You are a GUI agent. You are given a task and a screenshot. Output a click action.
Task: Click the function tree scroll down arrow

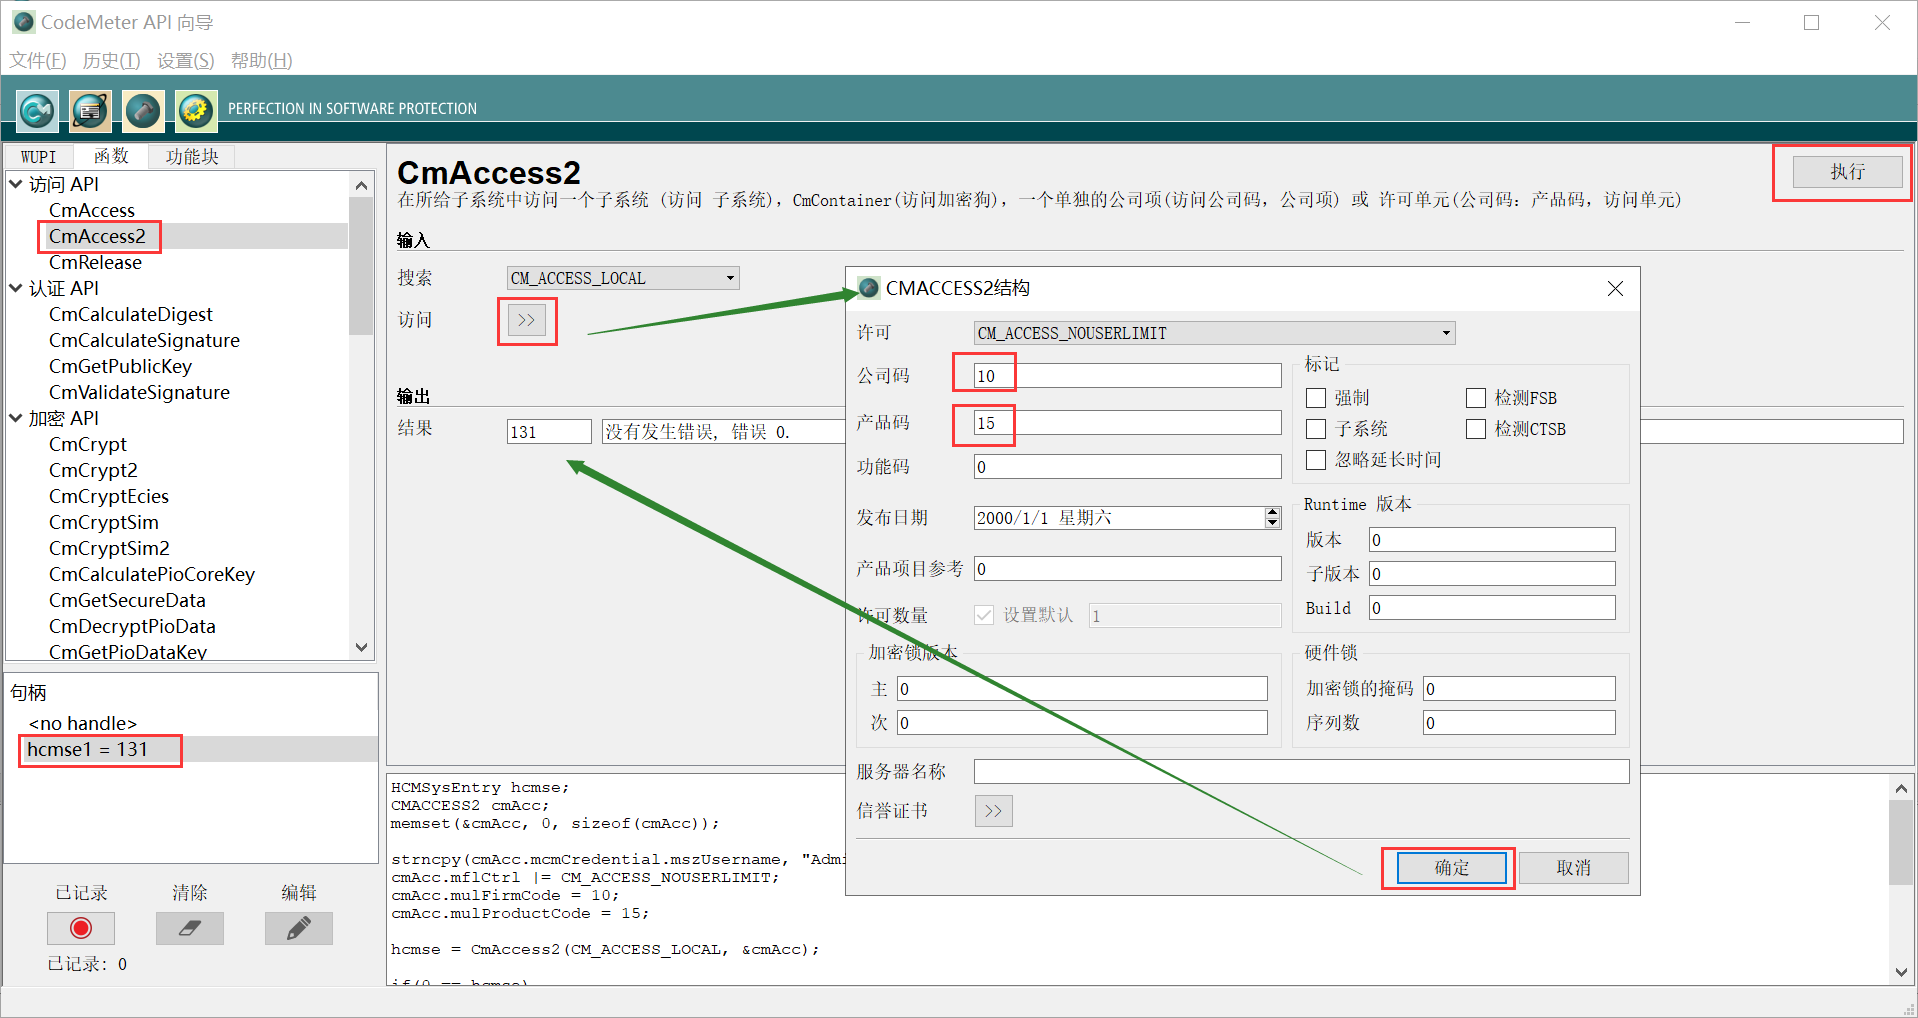pyautogui.click(x=361, y=647)
